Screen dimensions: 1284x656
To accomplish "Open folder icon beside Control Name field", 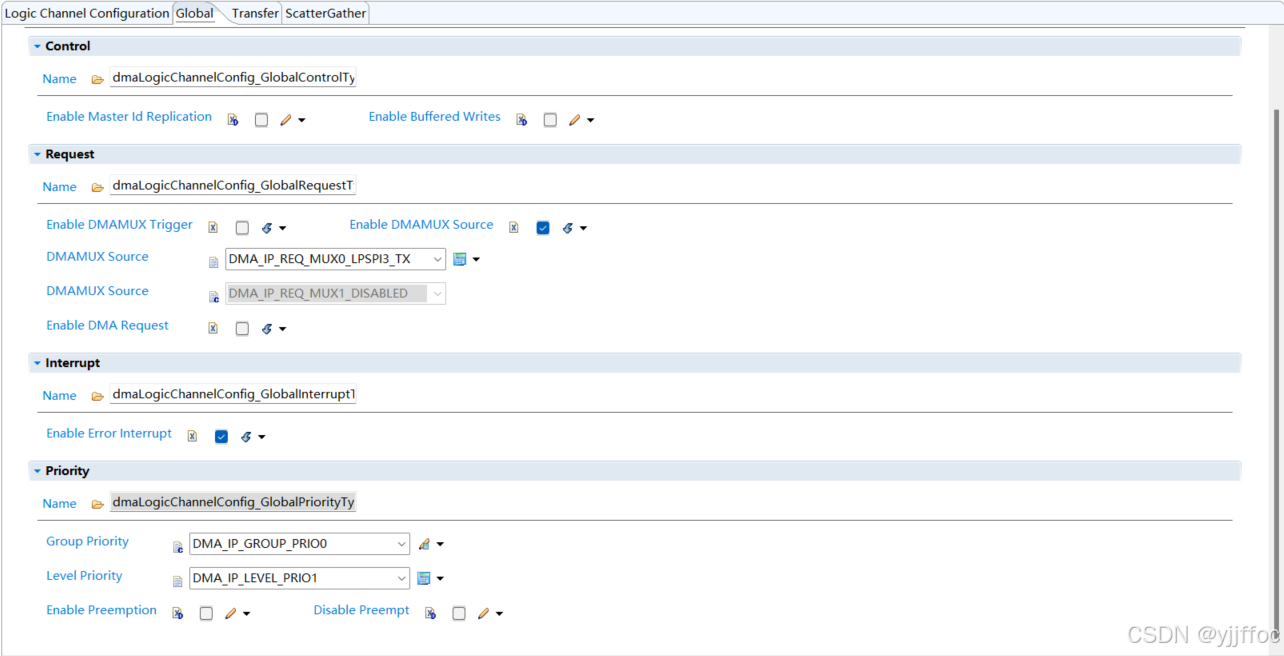I will pos(97,79).
